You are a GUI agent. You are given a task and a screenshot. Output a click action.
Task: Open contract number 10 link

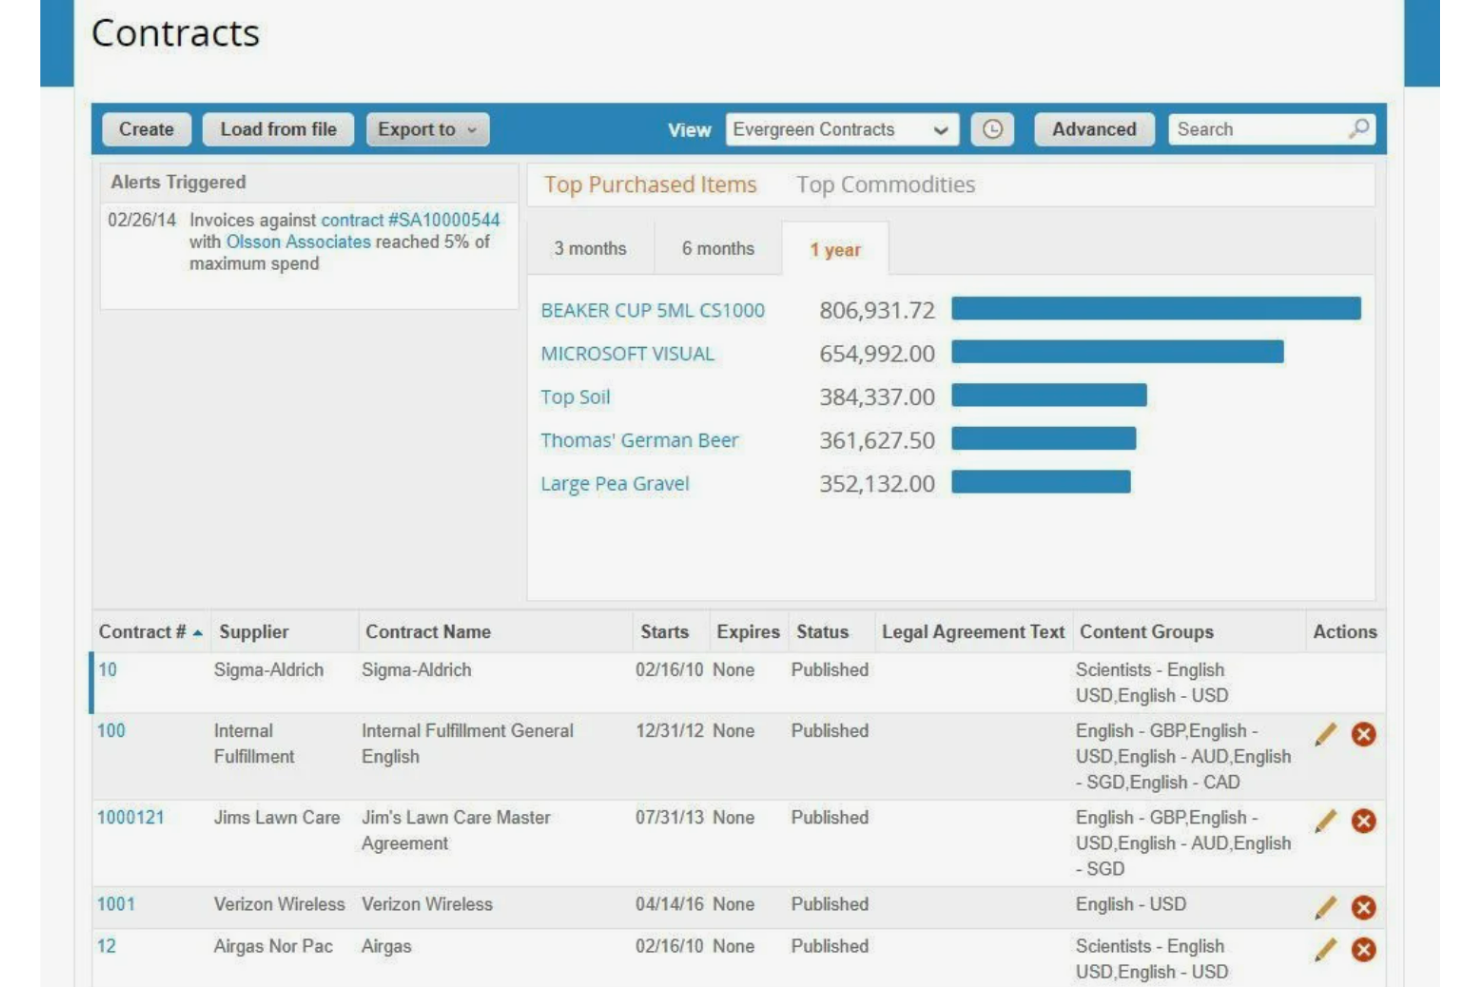107,670
